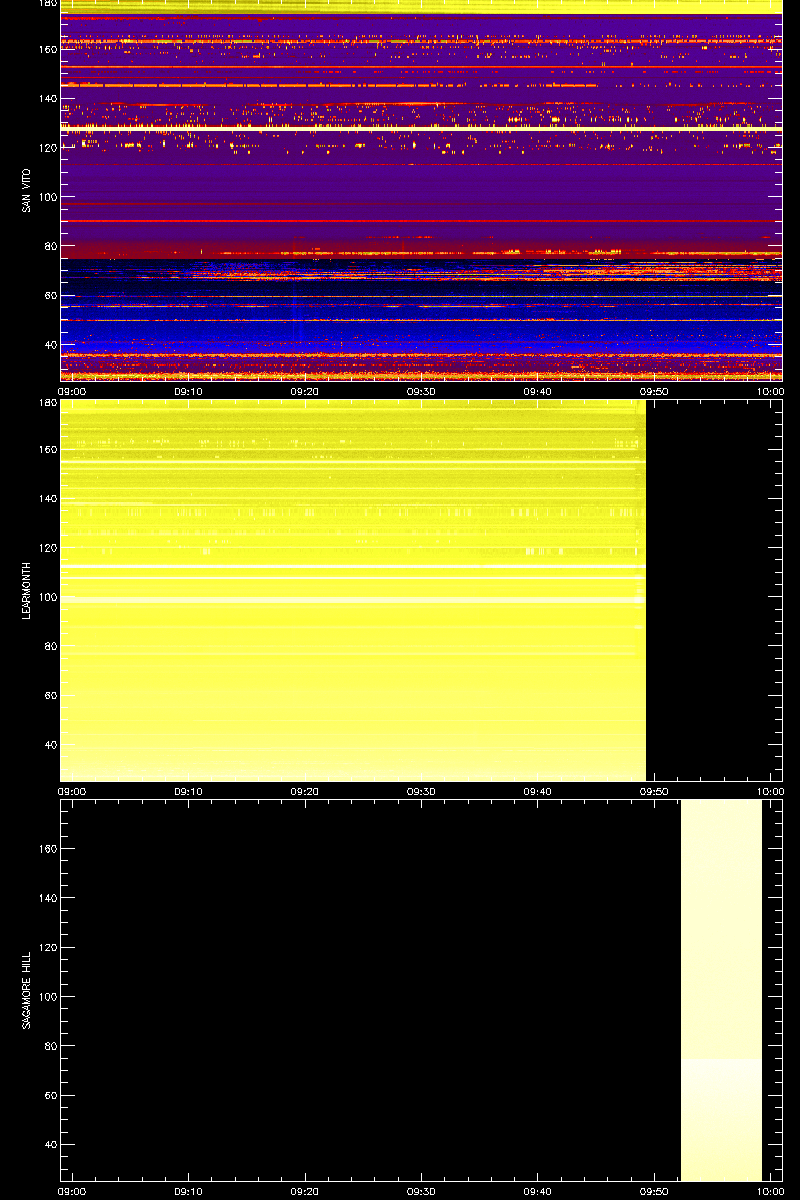Click the LEARMONTH axis label
Viewport: 800px width, 1200px height.
pos(27,590)
